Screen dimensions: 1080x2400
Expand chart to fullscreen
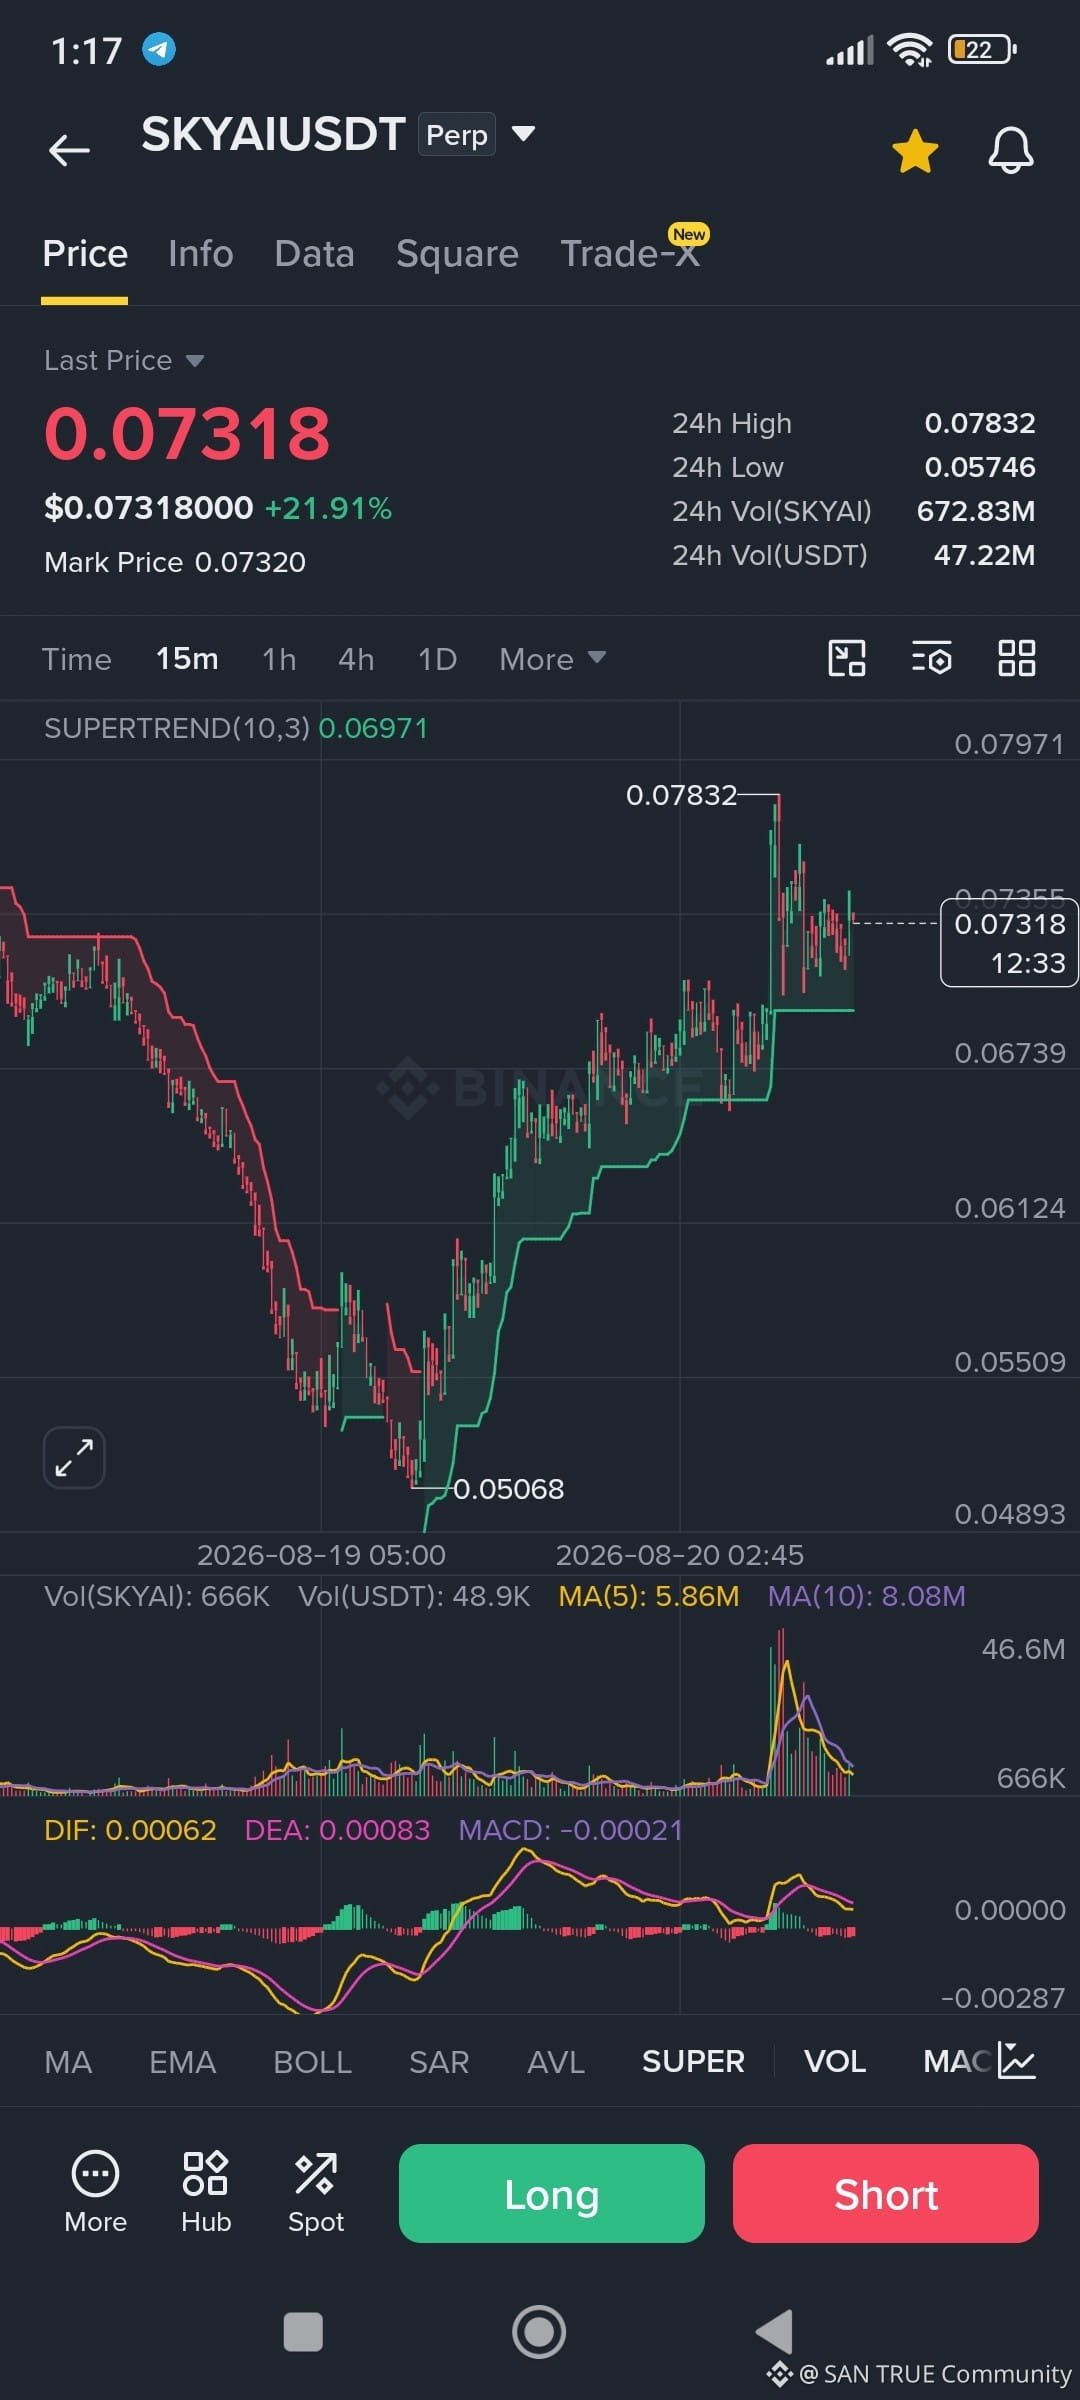tap(74, 1457)
